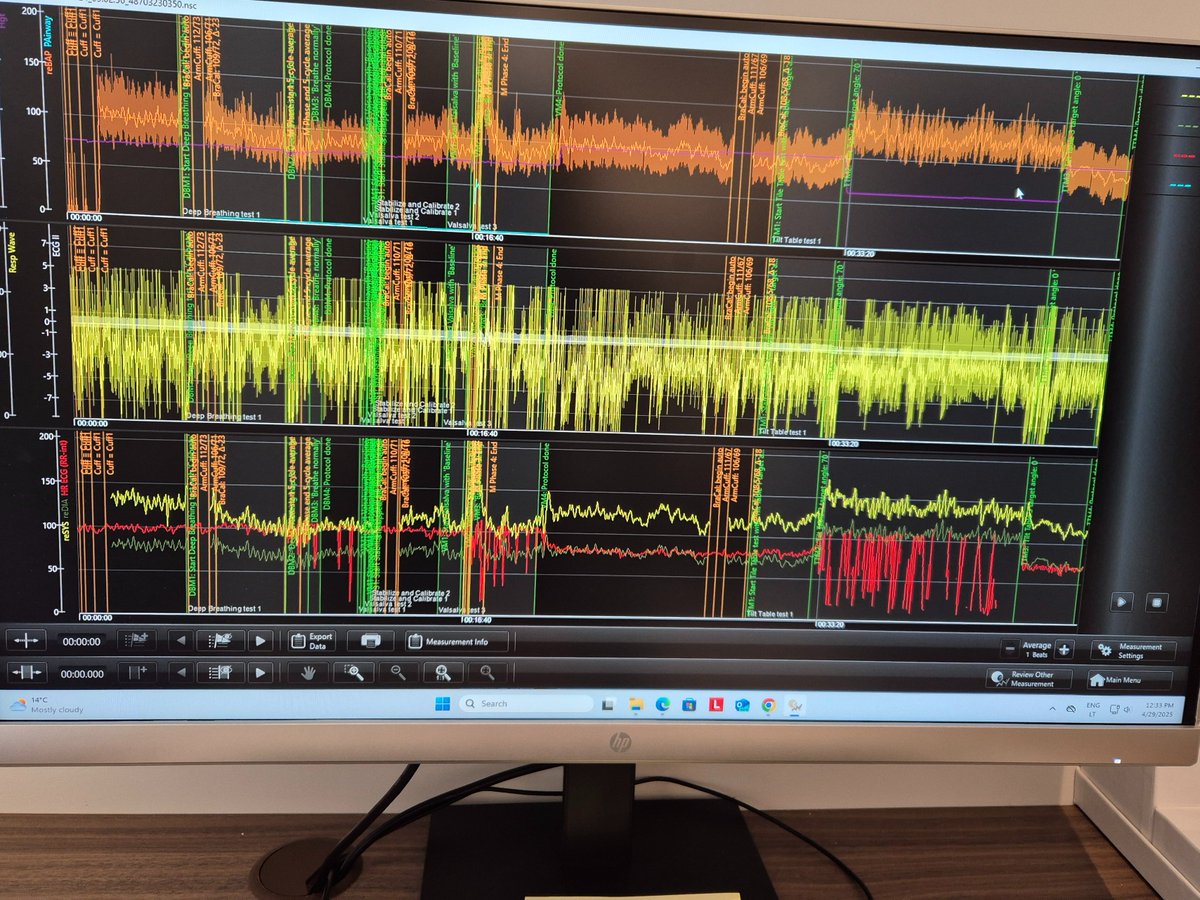Screen dimensions: 1200x900
Task: Go to next event marker
Action: point(260,640)
